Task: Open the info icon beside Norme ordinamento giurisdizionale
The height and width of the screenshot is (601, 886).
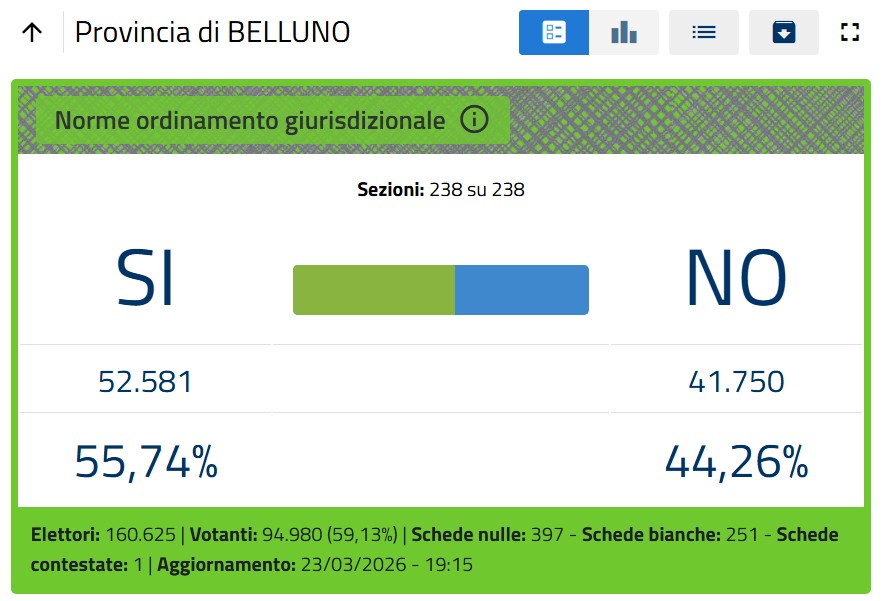Action: [474, 119]
